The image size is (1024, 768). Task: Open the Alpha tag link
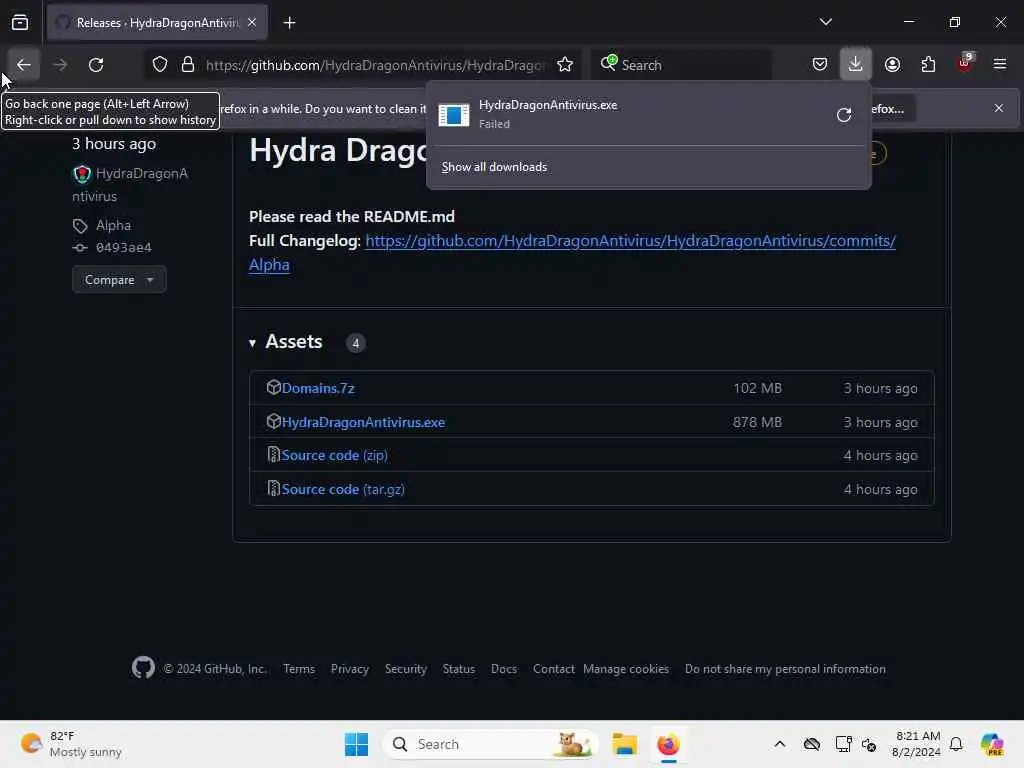(x=113, y=225)
